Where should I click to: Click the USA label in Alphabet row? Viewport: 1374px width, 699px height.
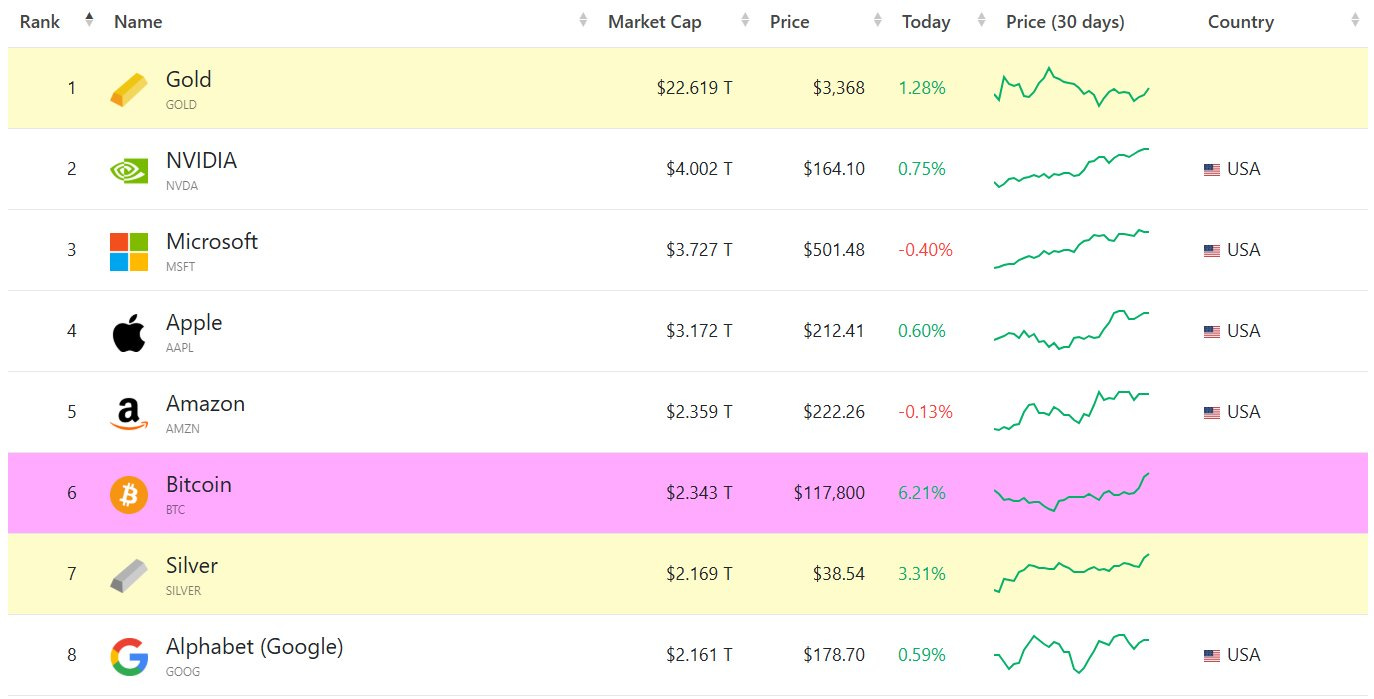click(1243, 655)
